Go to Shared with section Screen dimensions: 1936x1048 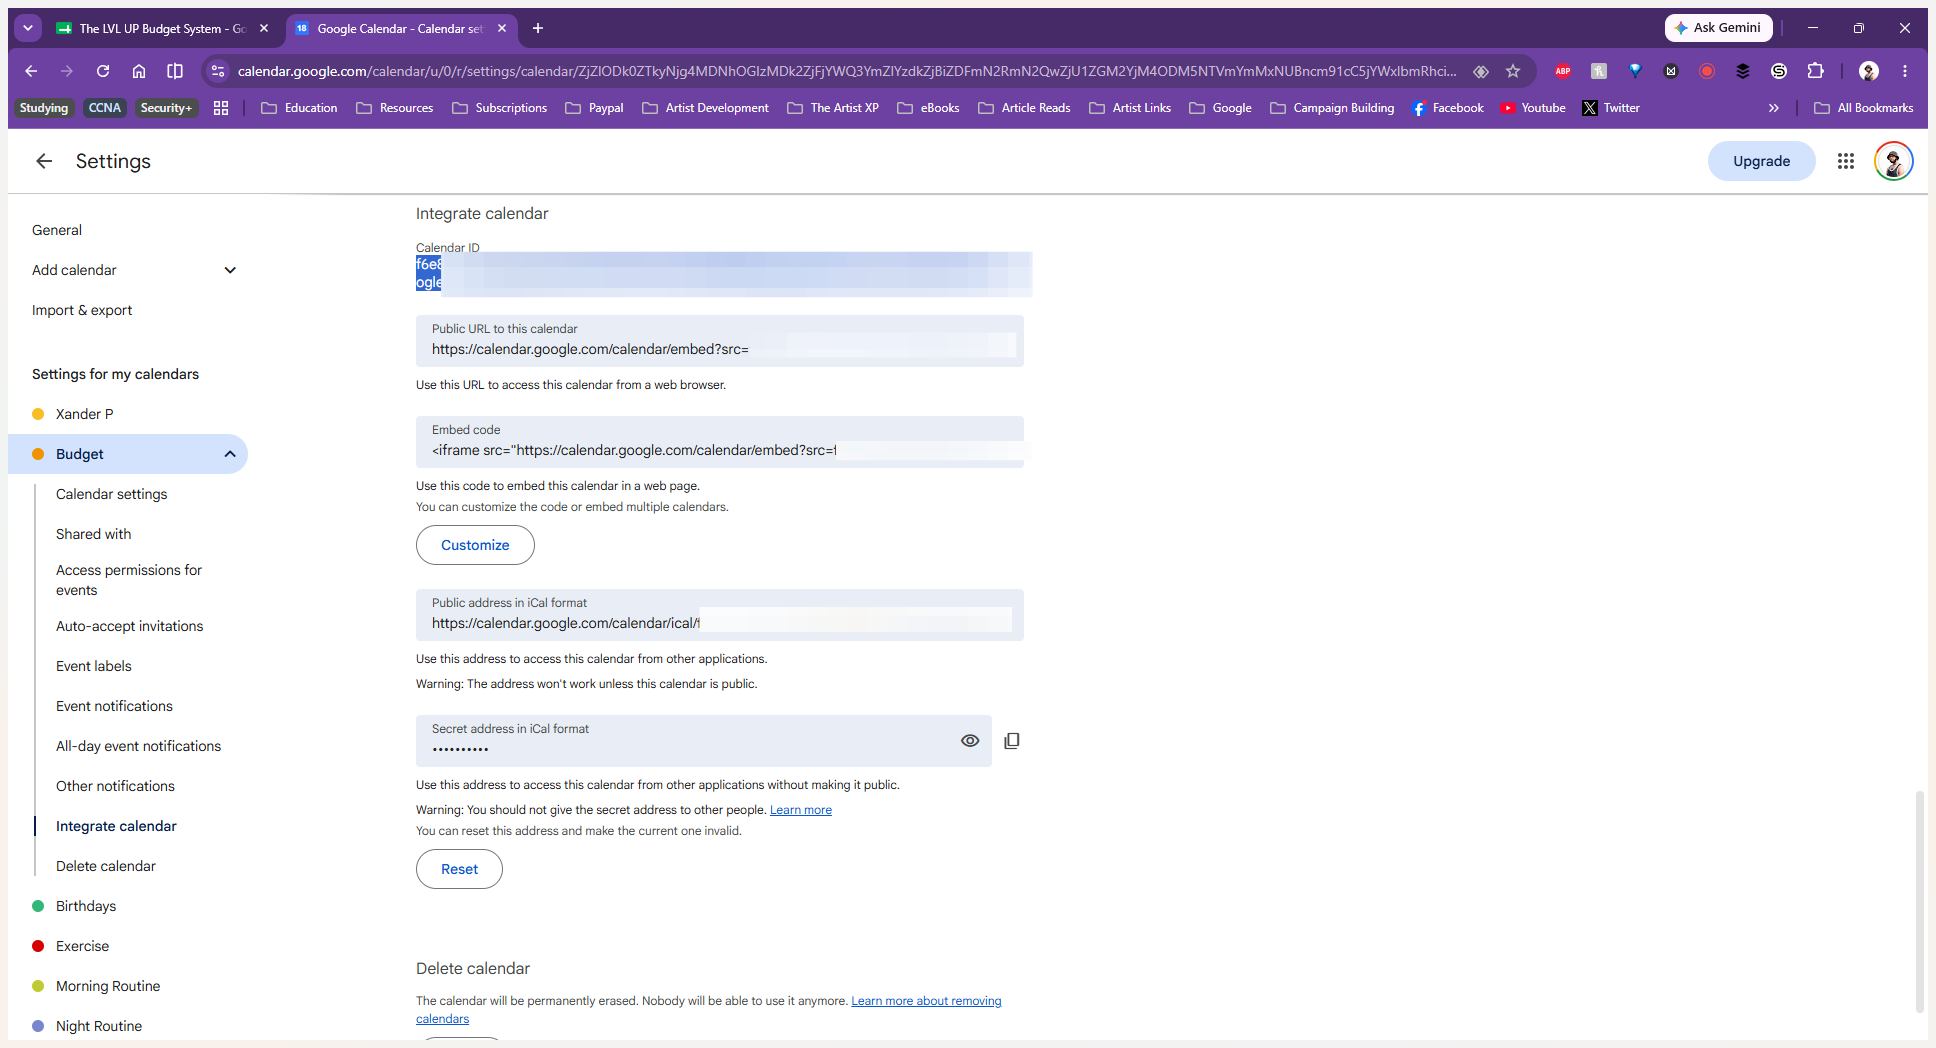pos(94,534)
